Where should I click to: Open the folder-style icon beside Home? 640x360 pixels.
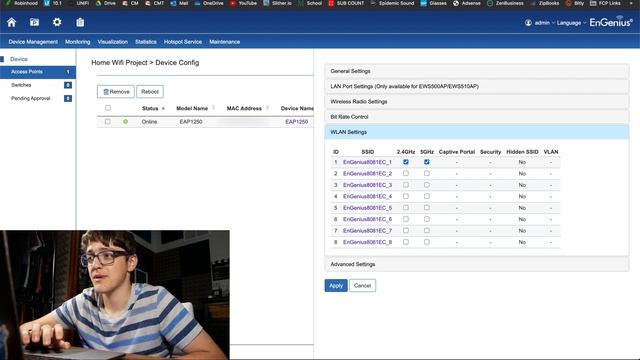(x=34, y=22)
